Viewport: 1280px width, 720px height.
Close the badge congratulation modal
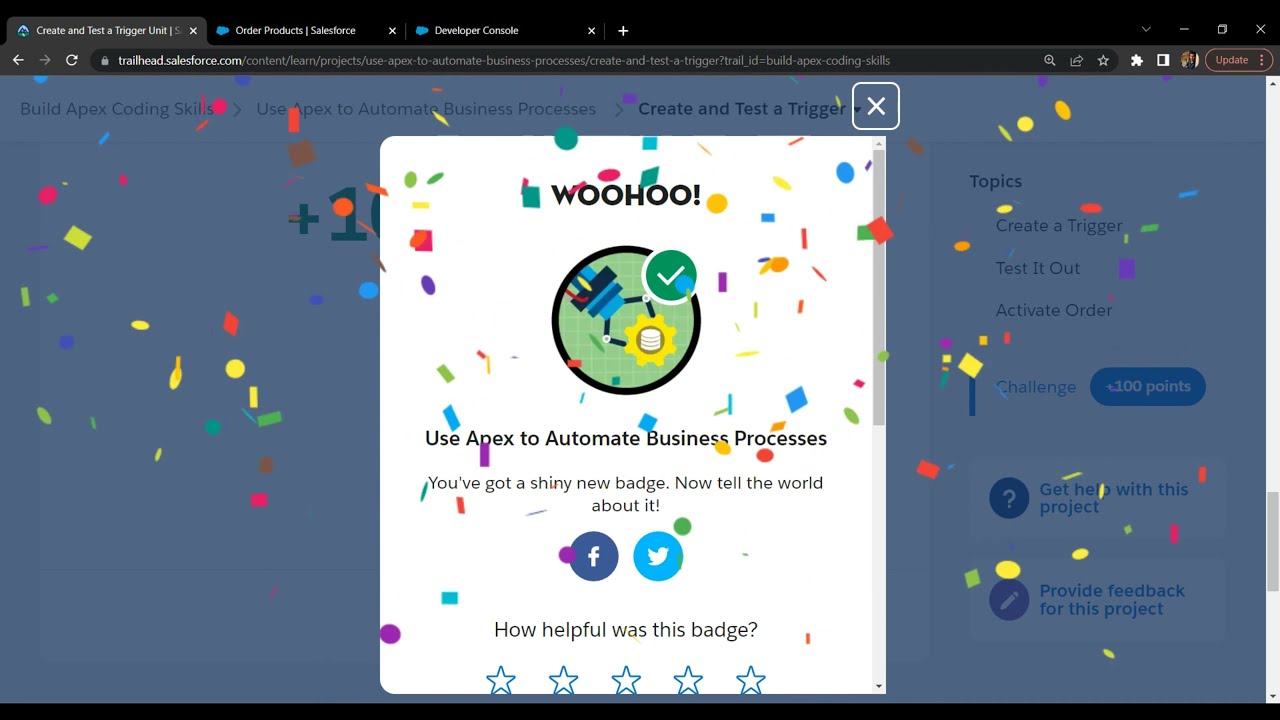point(876,106)
